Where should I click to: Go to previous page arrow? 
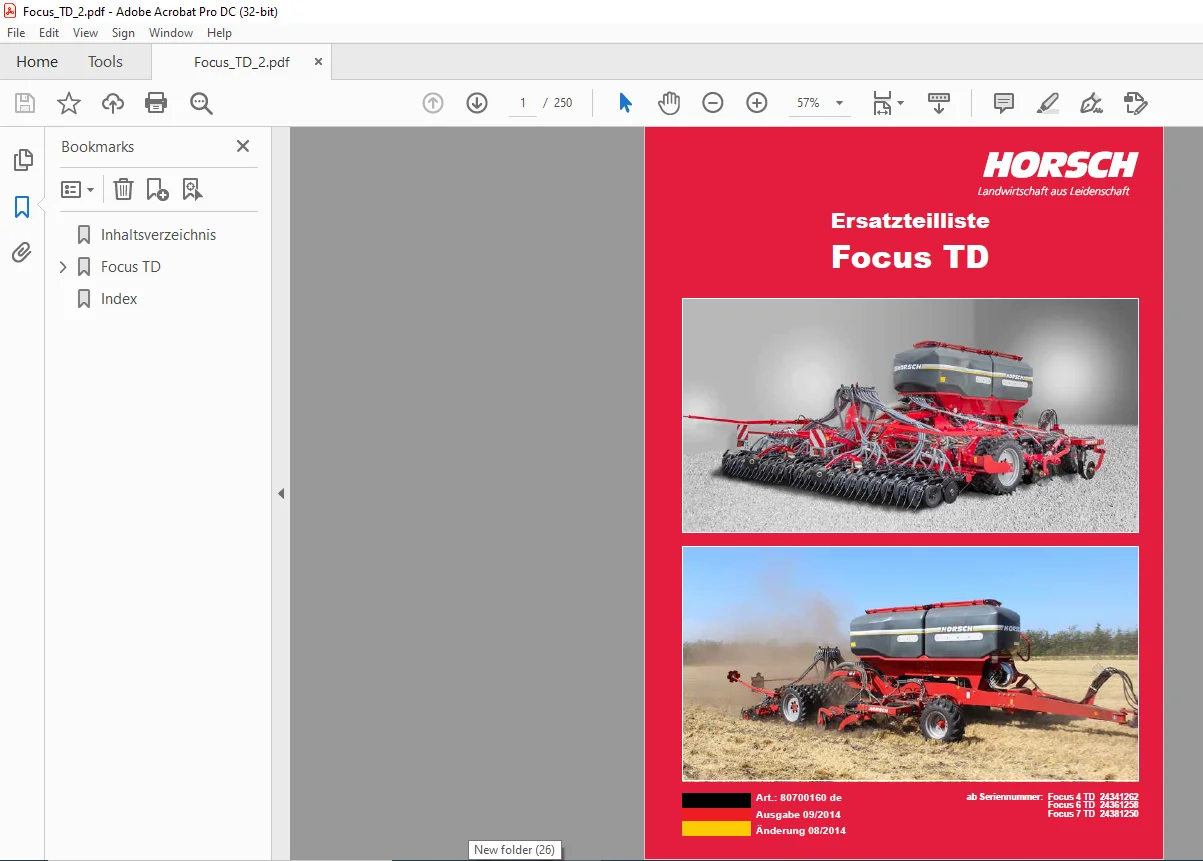point(433,103)
